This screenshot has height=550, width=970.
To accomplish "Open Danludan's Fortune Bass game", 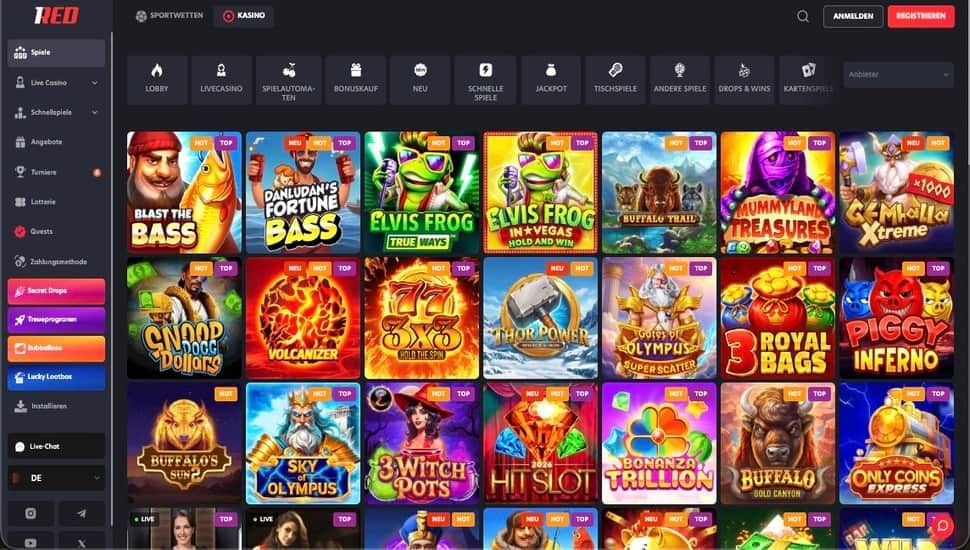I will [303, 192].
